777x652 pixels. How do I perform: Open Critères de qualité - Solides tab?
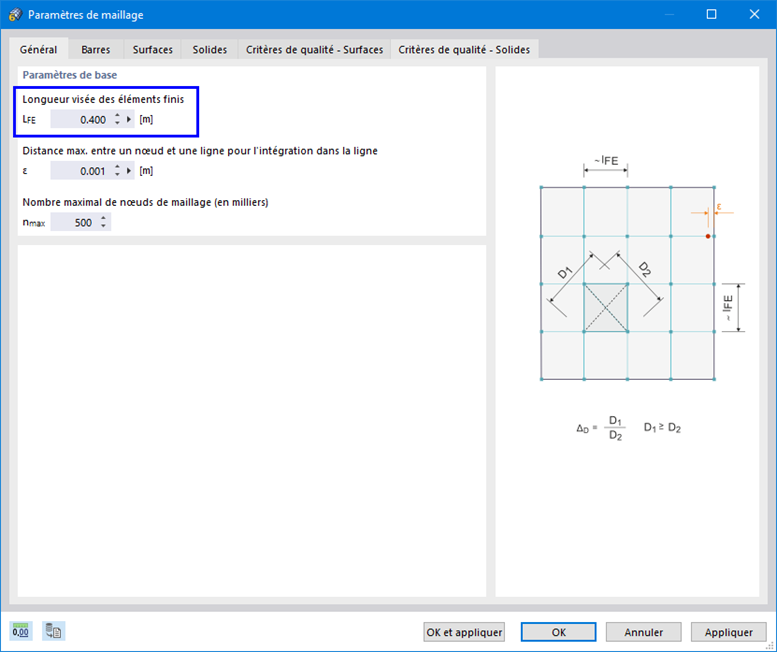(x=464, y=50)
